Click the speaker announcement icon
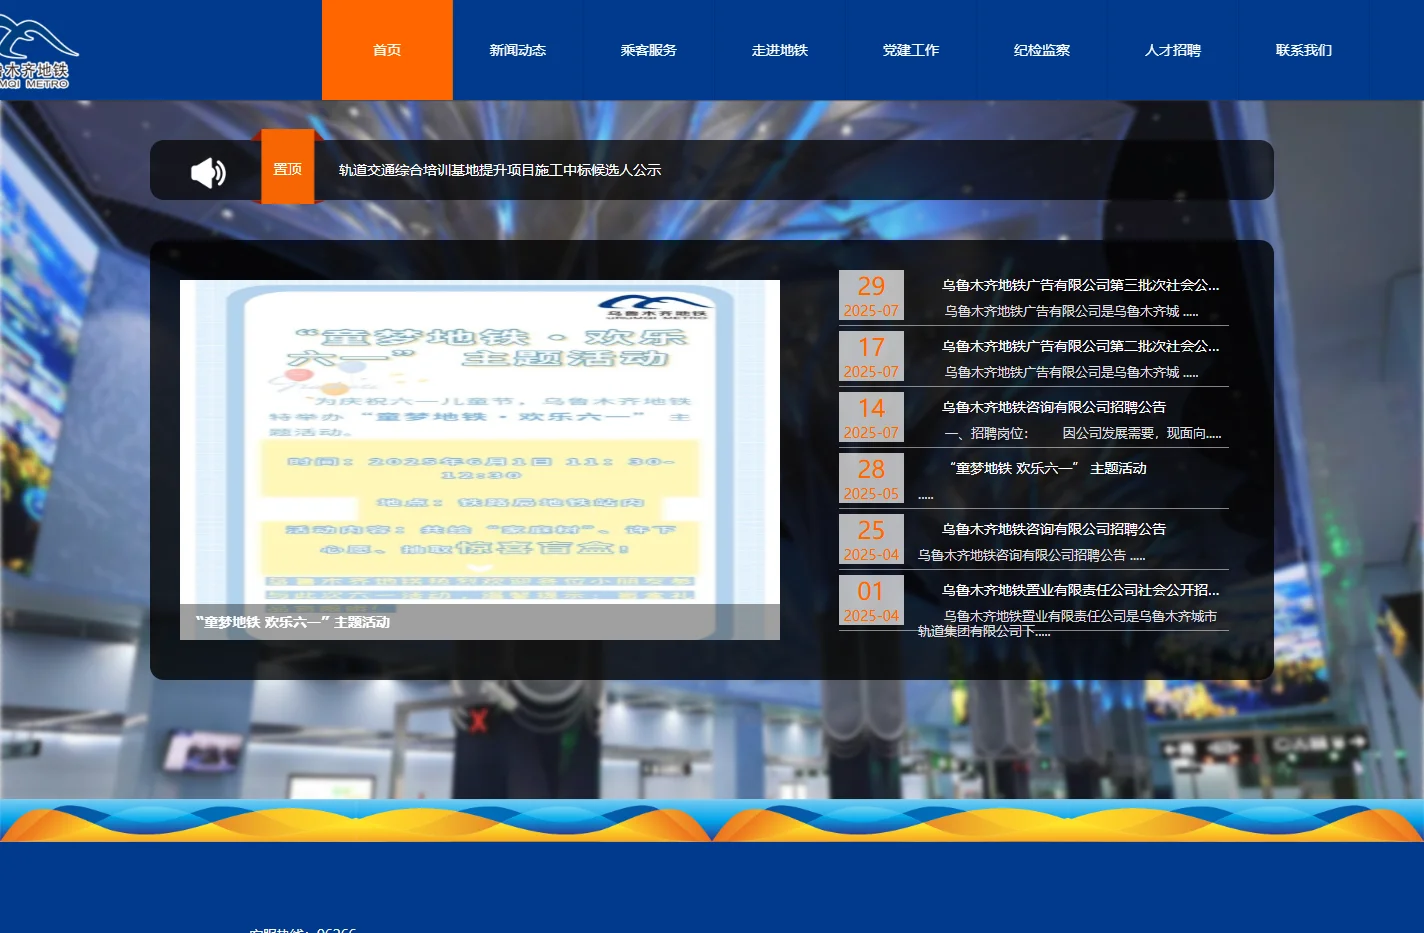This screenshot has height=933, width=1424. 208,172
